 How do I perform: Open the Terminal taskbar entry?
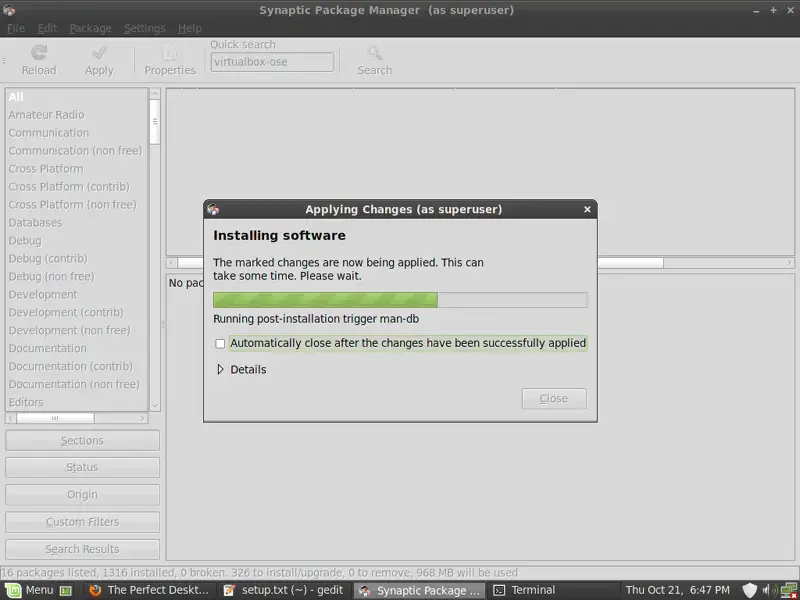click(x=554, y=590)
